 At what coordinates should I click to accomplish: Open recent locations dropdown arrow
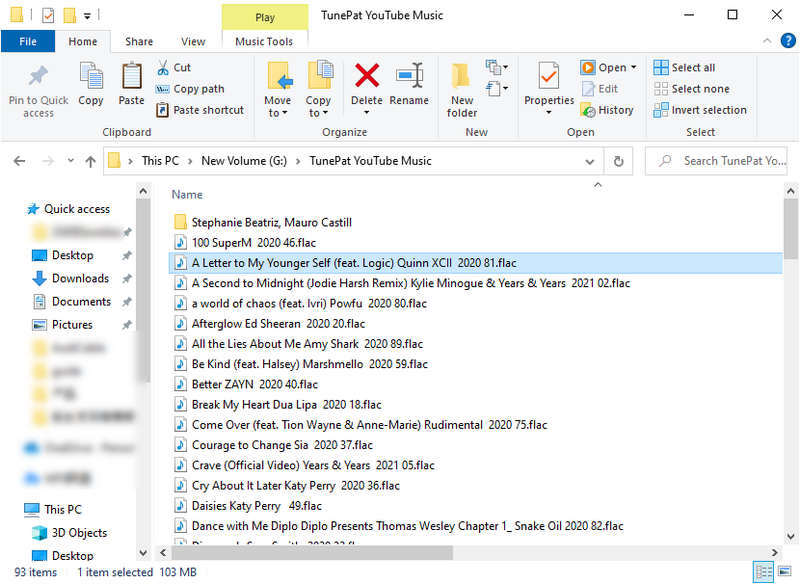[71, 161]
